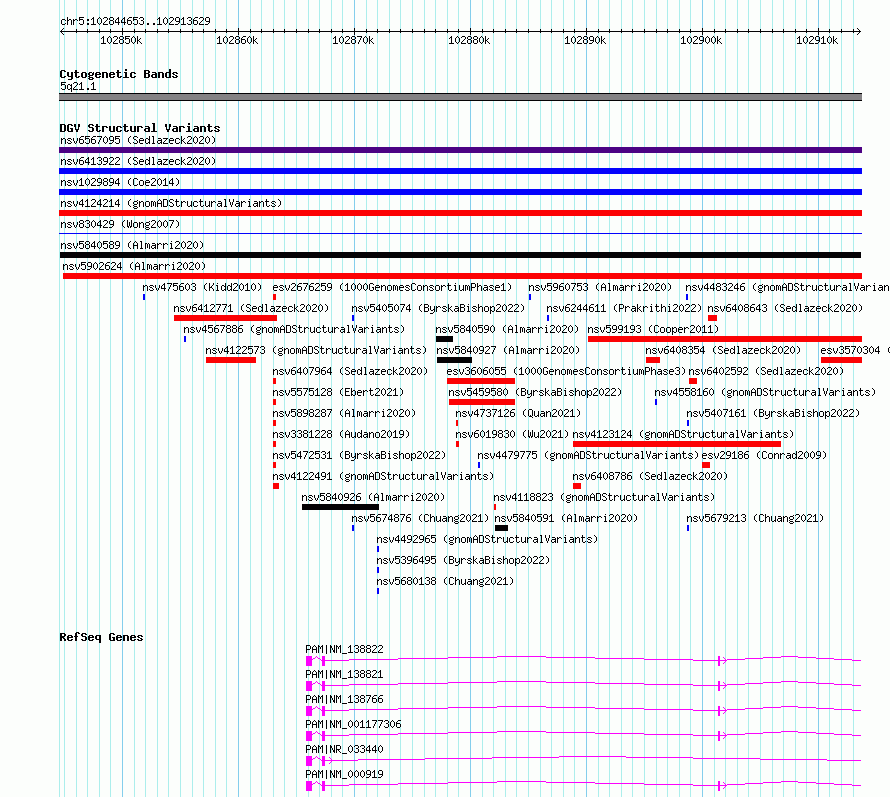This screenshot has height=797, width=890.
Task: Select the long red nsv599193 bar
Action: coord(725,339)
